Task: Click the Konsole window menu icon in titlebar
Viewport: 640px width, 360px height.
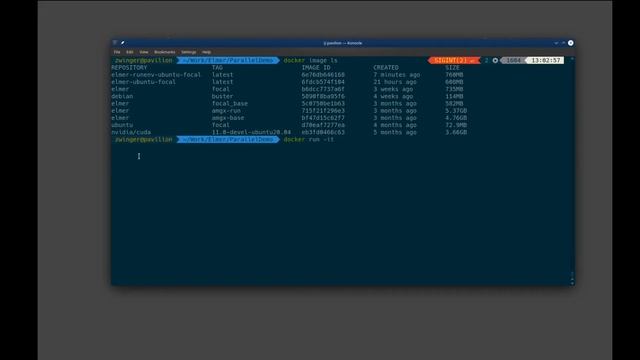Action: tap(115, 43)
